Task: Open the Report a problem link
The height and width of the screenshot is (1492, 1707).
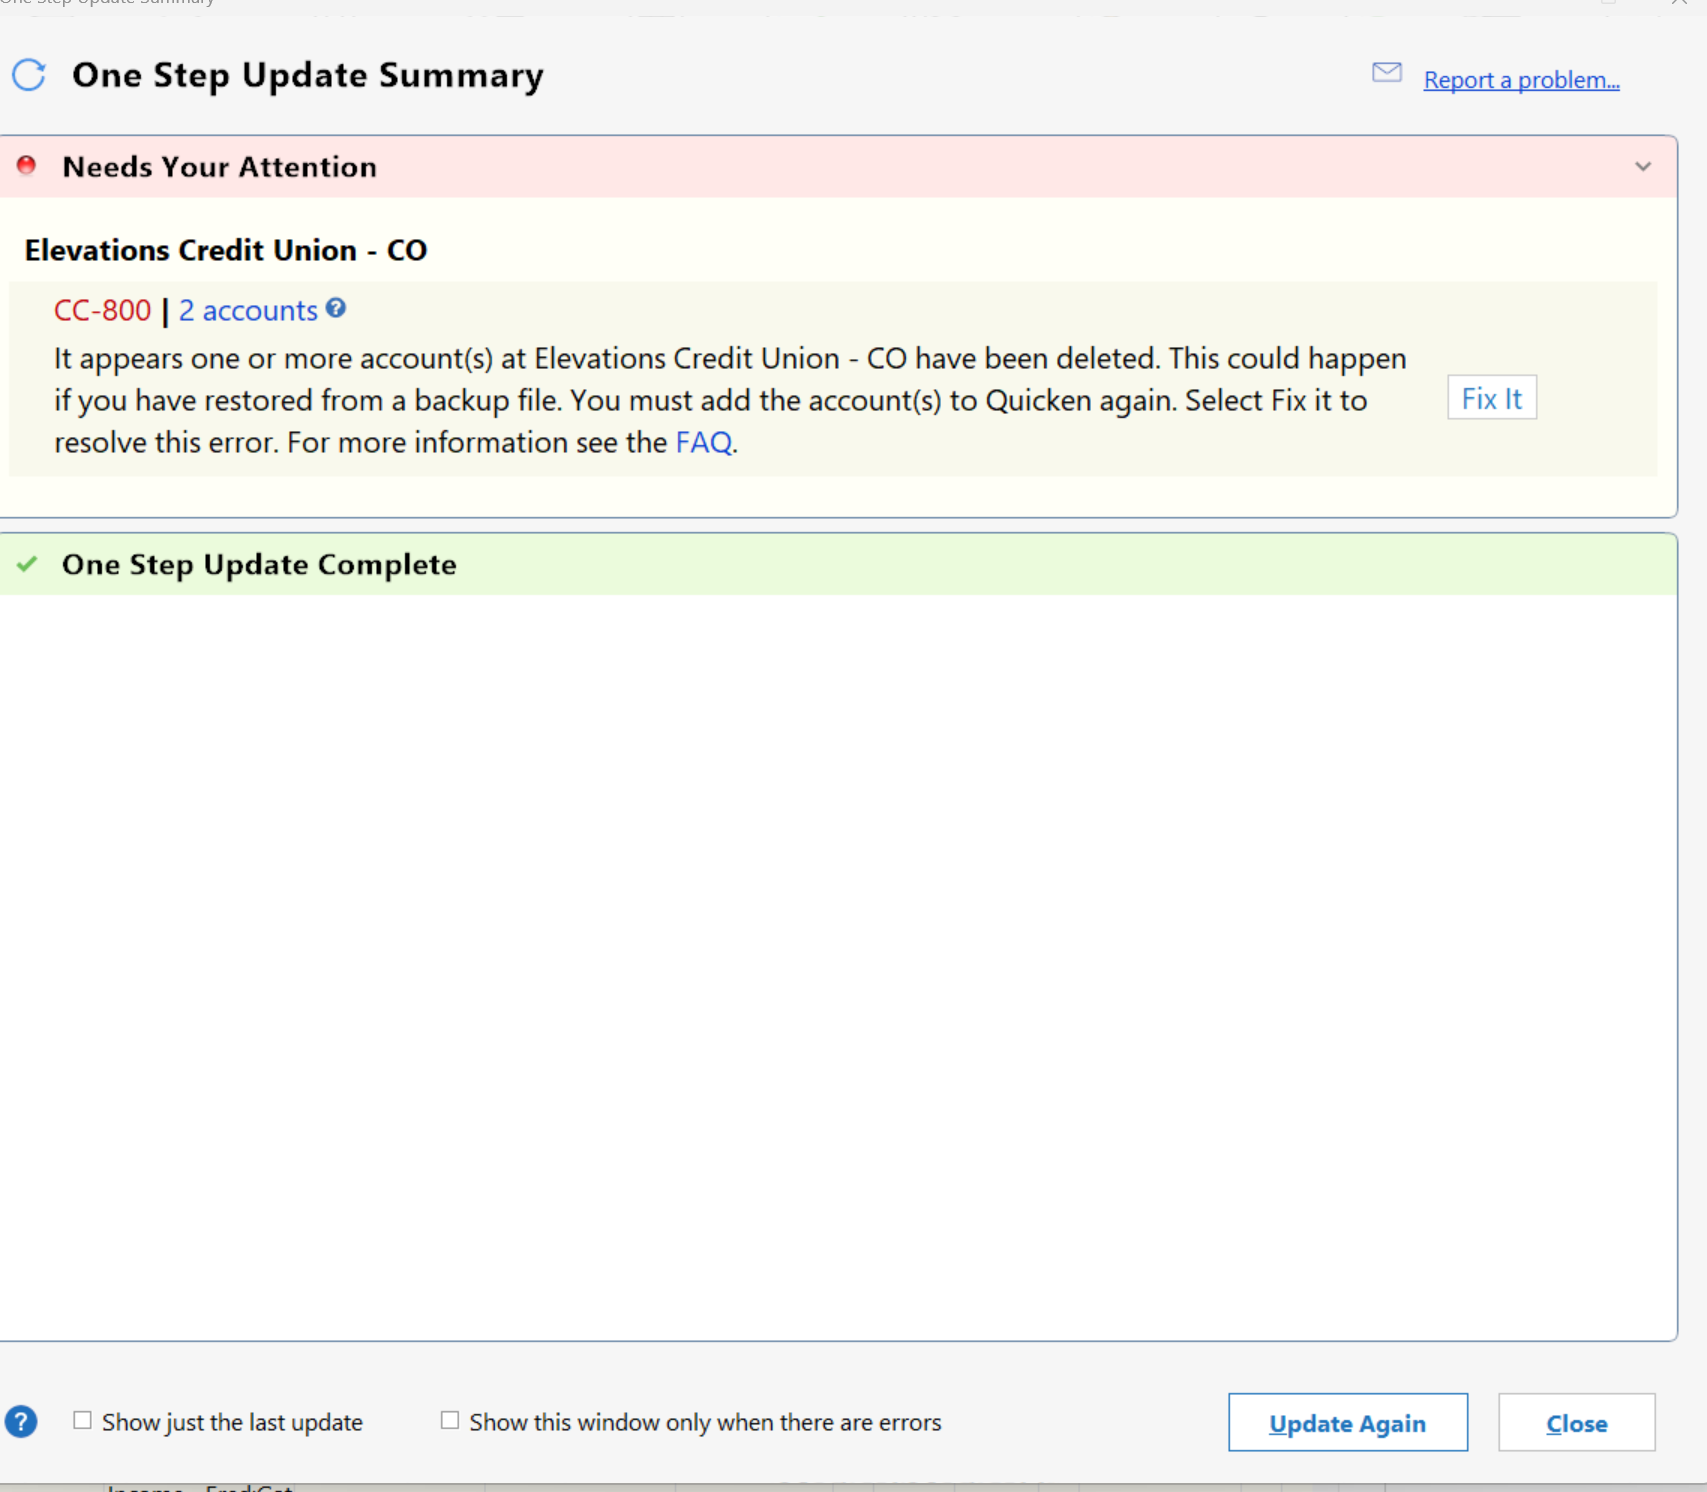Action: [x=1521, y=80]
